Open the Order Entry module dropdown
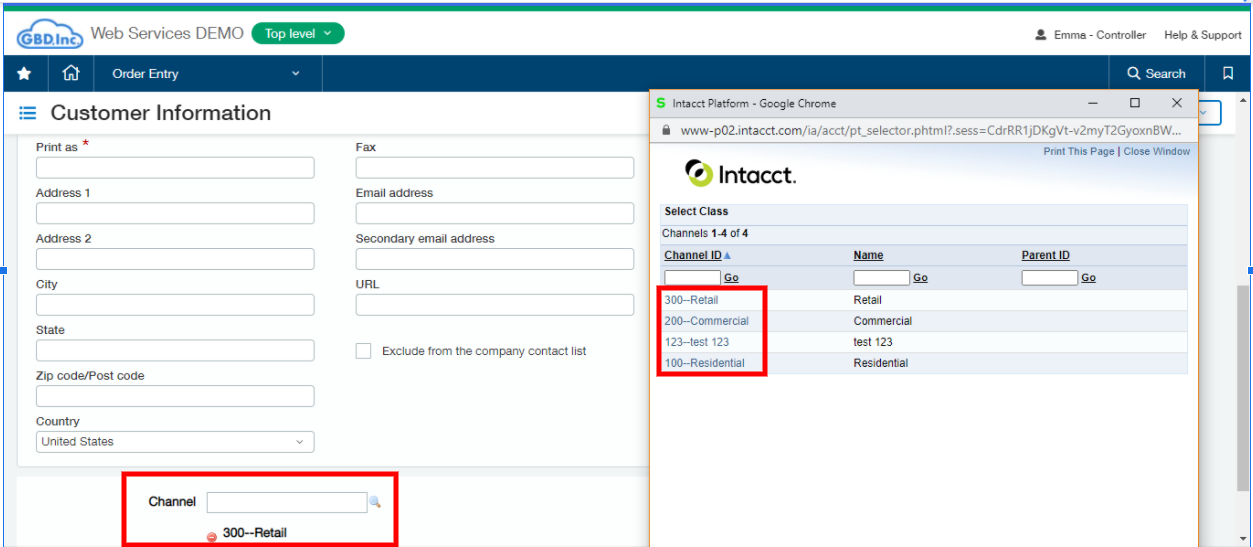Viewport: 1253px width, 547px height. tap(206, 74)
